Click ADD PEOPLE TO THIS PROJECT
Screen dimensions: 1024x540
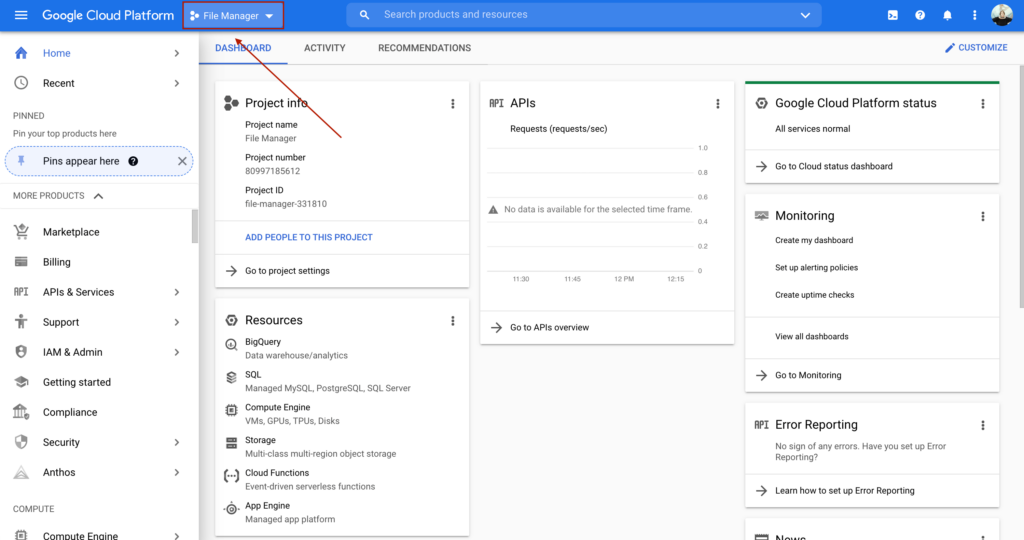[308, 237]
